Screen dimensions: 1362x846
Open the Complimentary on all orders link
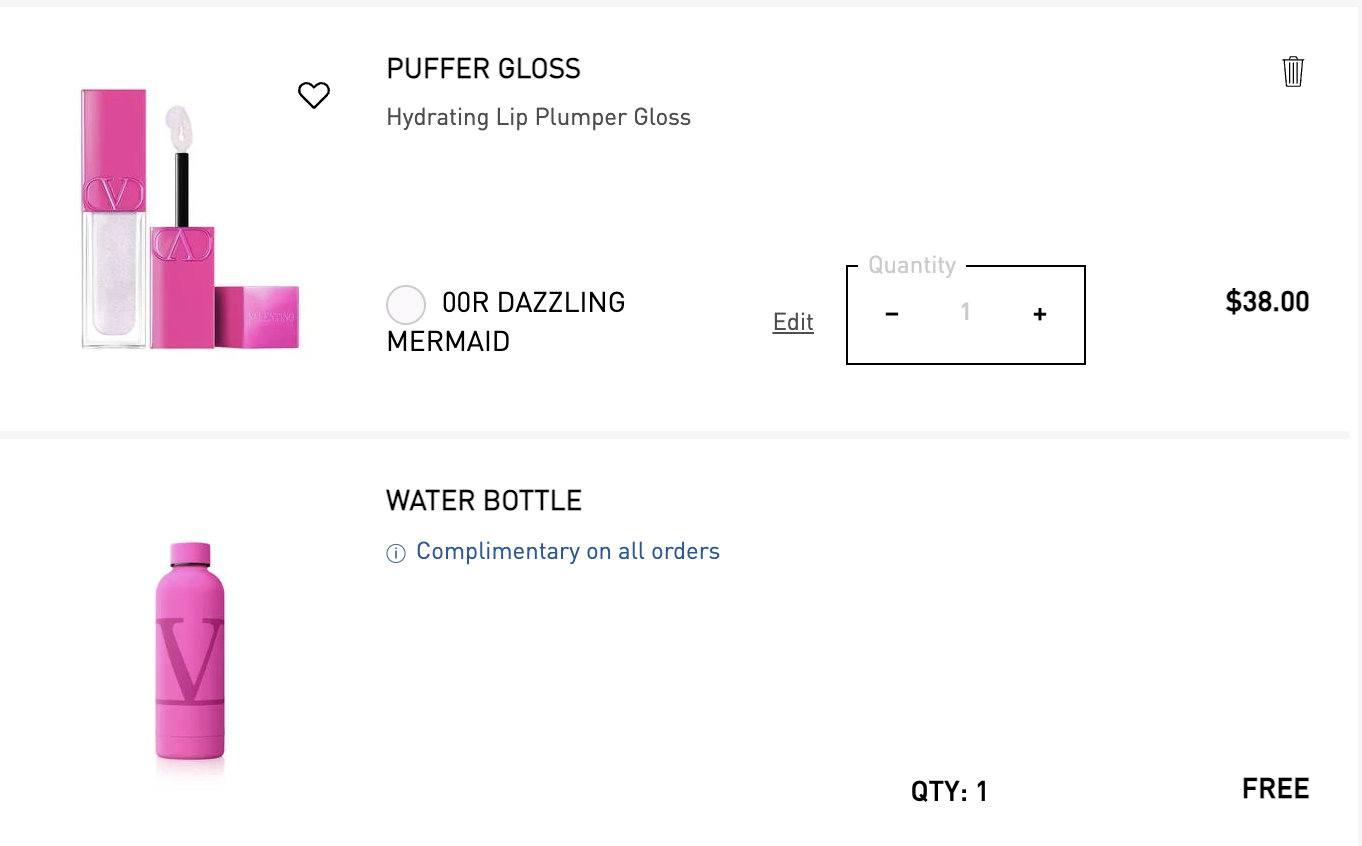(567, 552)
